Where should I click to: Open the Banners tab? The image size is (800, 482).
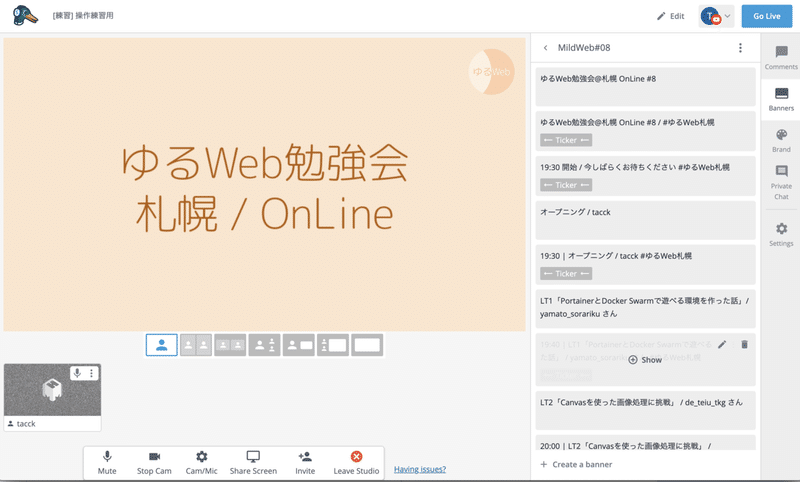coord(781,99)
